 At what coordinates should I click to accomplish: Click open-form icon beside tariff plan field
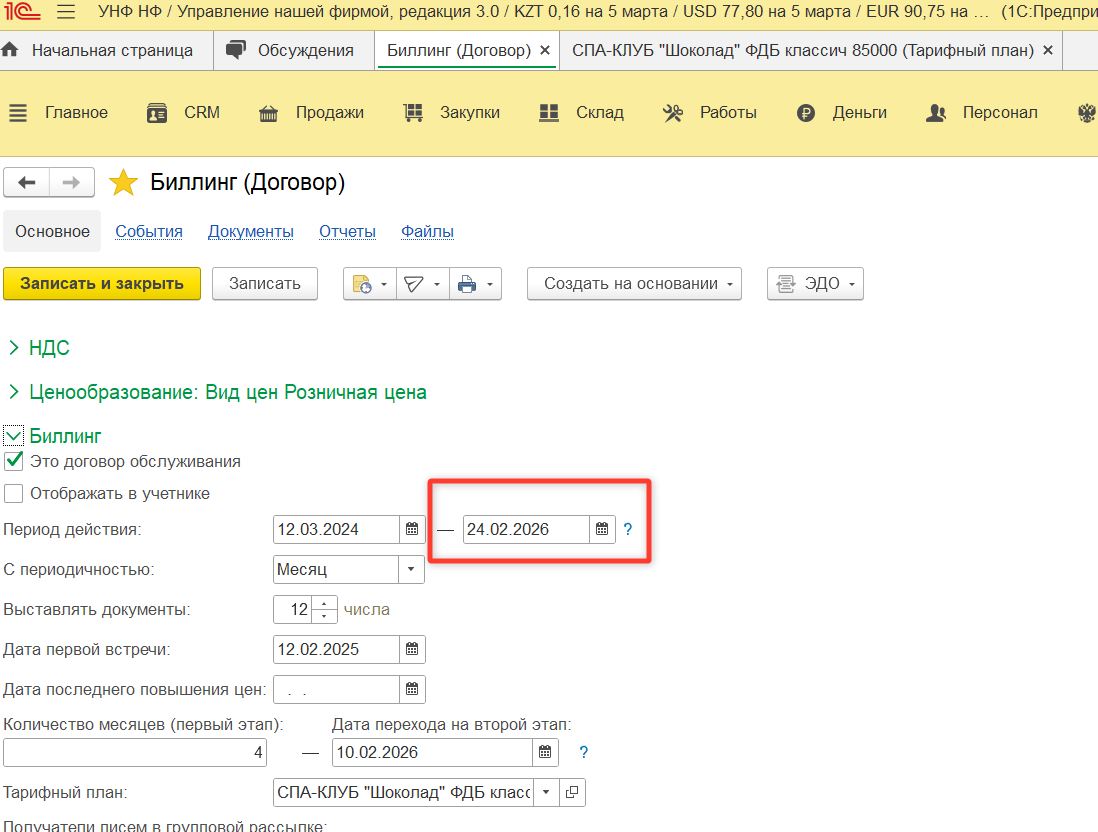point(572,792)
